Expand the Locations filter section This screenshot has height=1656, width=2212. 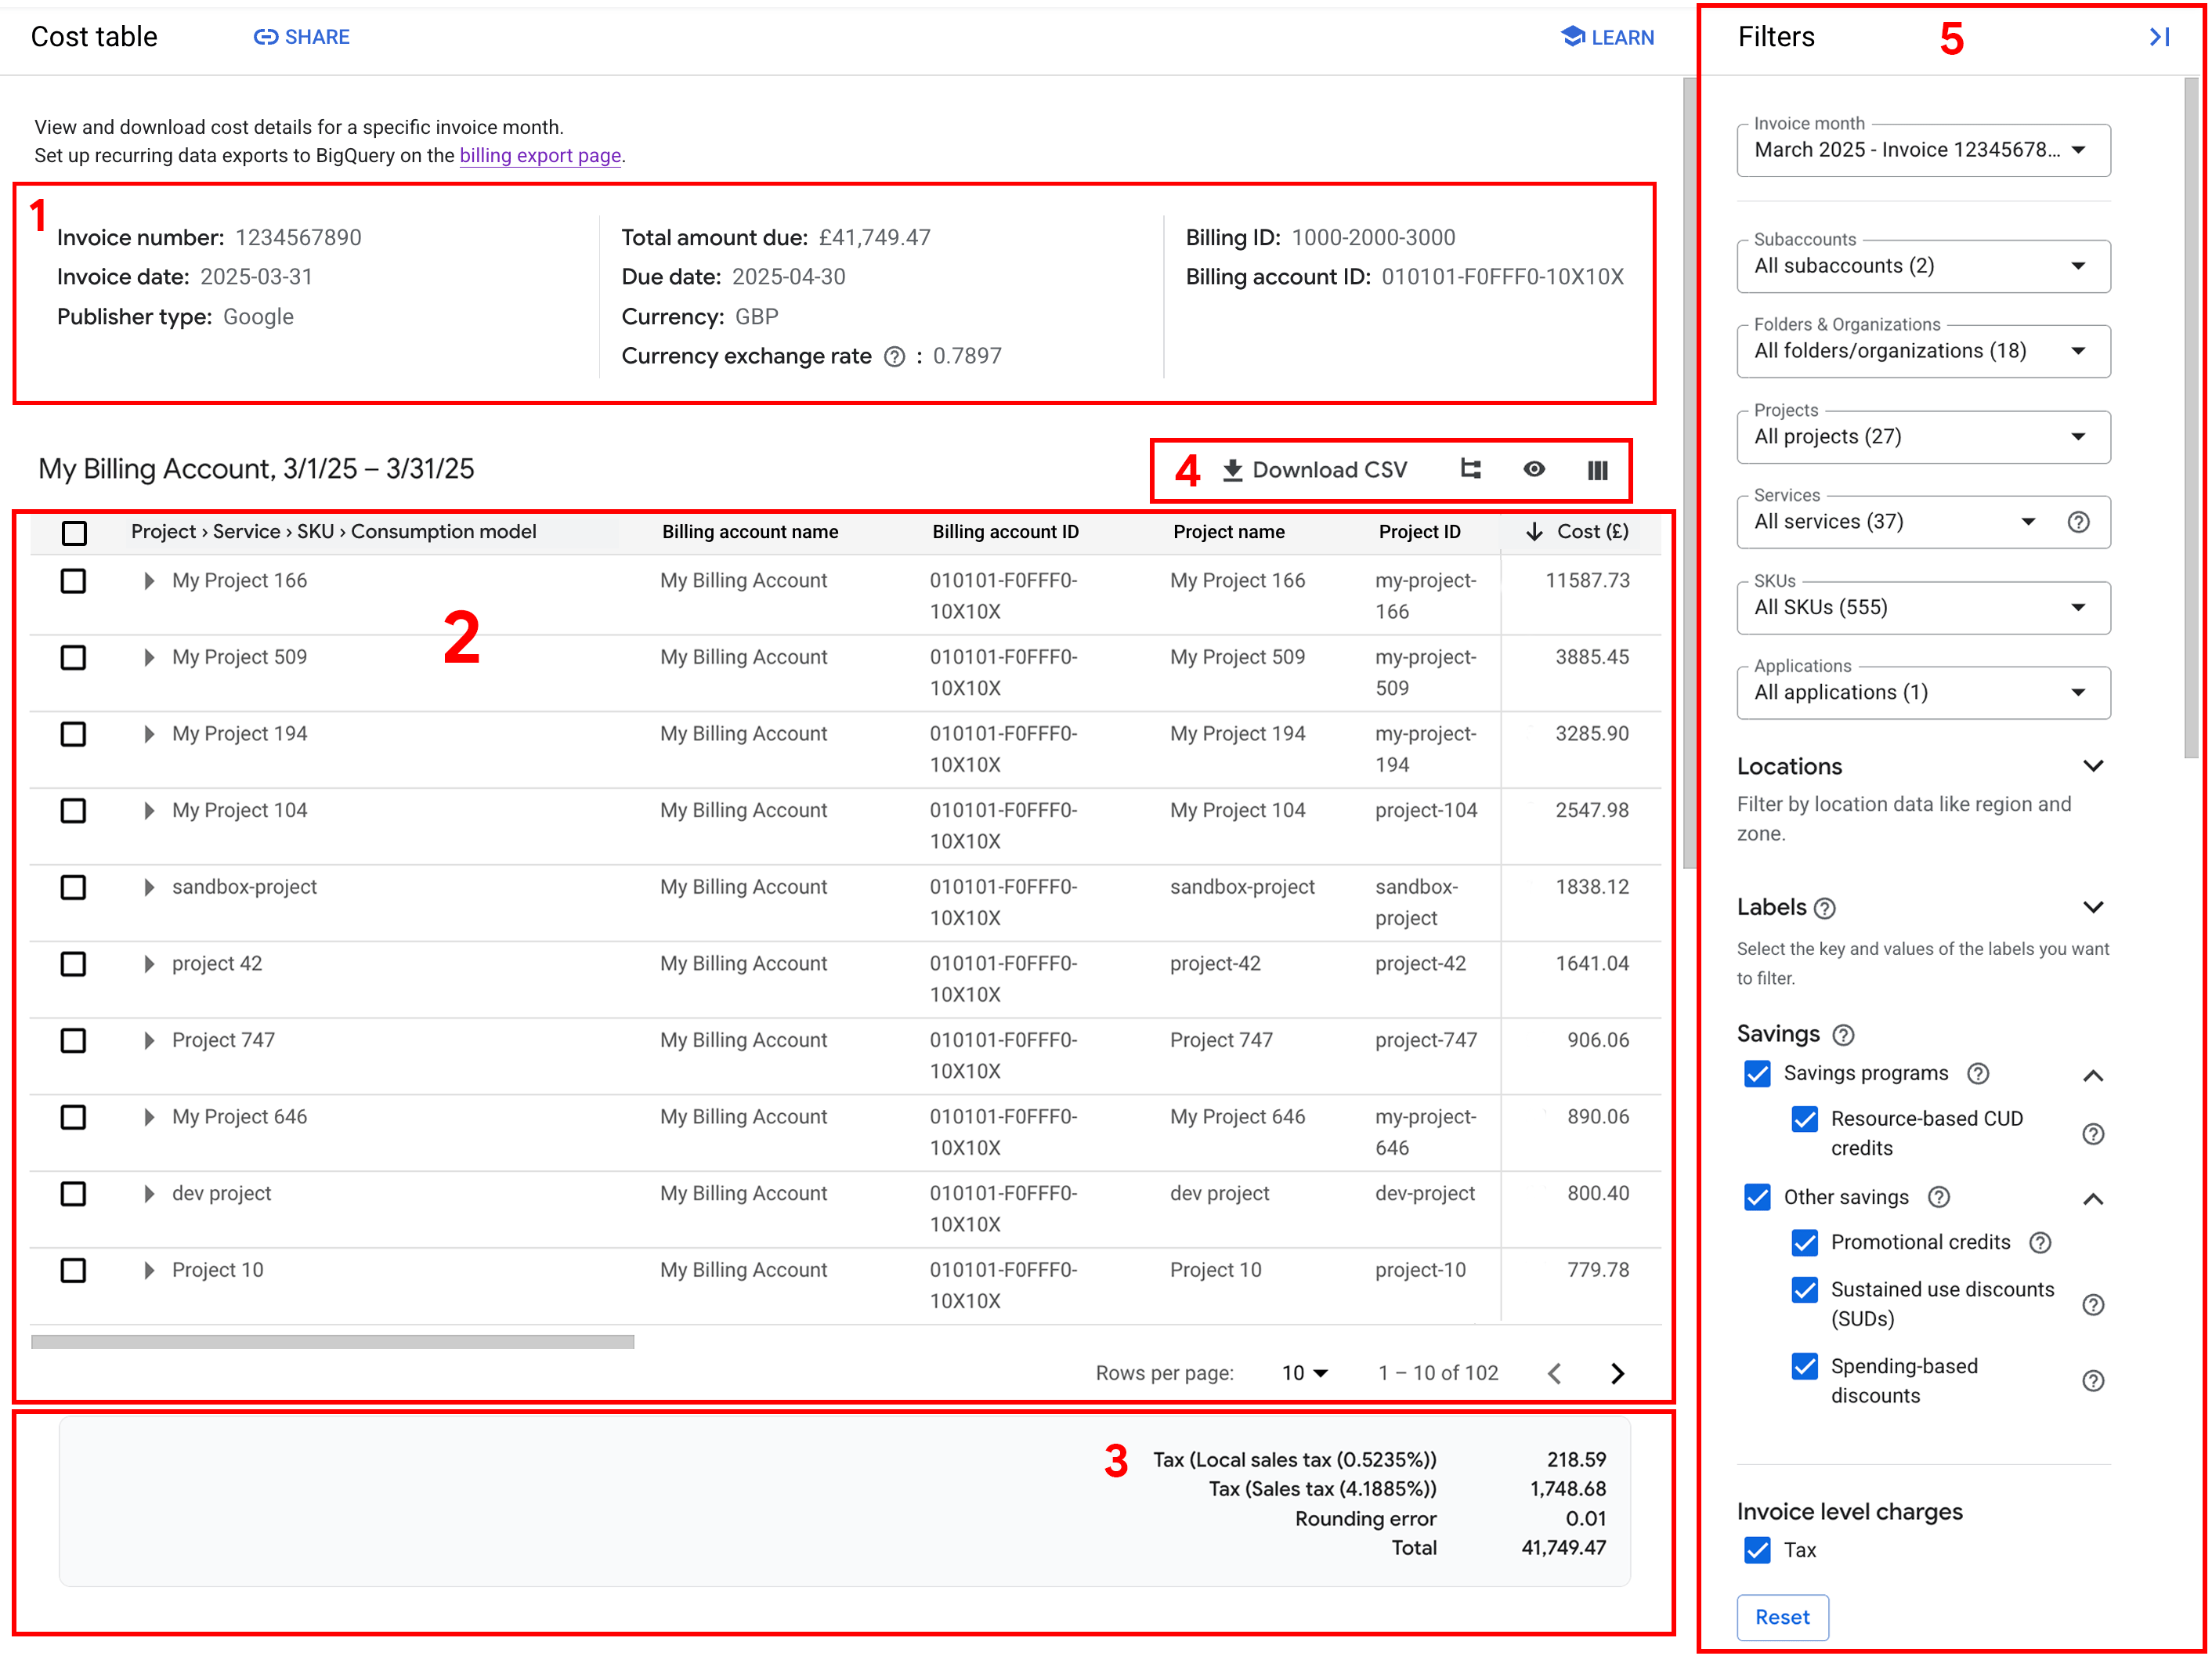(x=2095, y=766)
